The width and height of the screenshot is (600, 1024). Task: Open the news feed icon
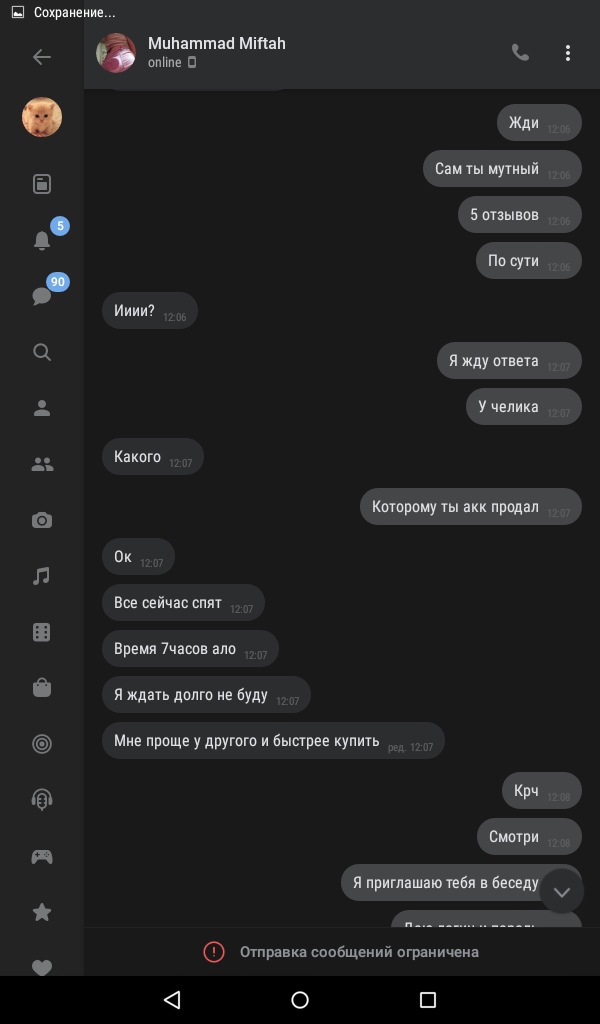click(x=42, y=184)
